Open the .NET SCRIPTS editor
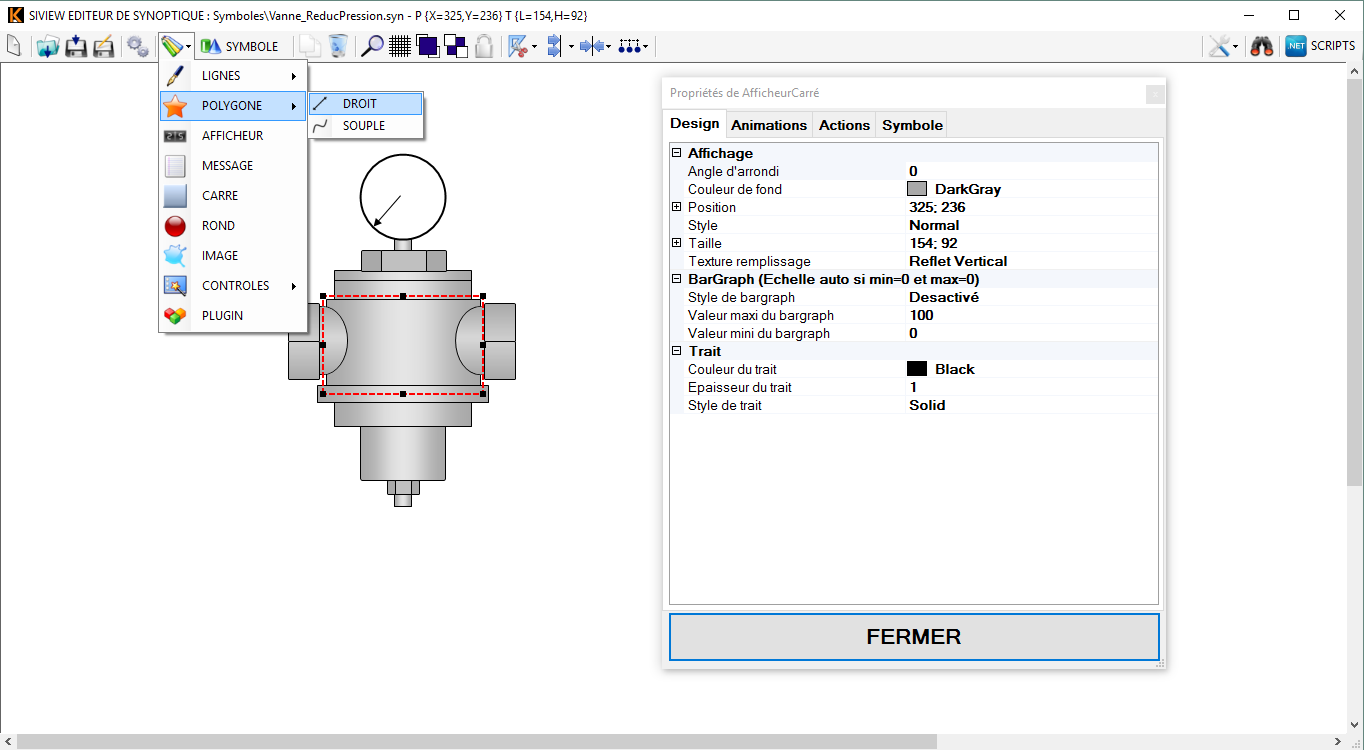Viewport: 1364px width, 750px height. click(1320, 46)
